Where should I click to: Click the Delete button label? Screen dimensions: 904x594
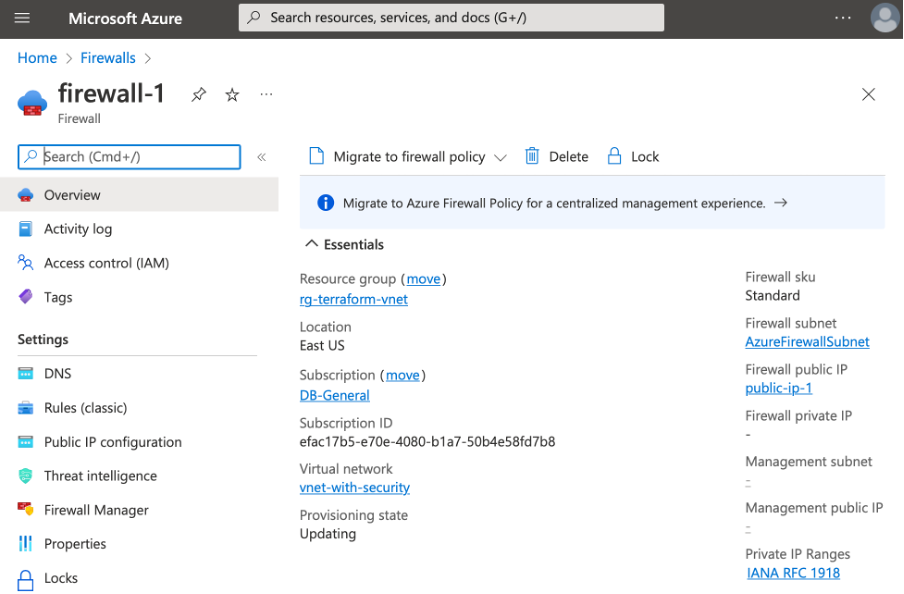(568, 157)
